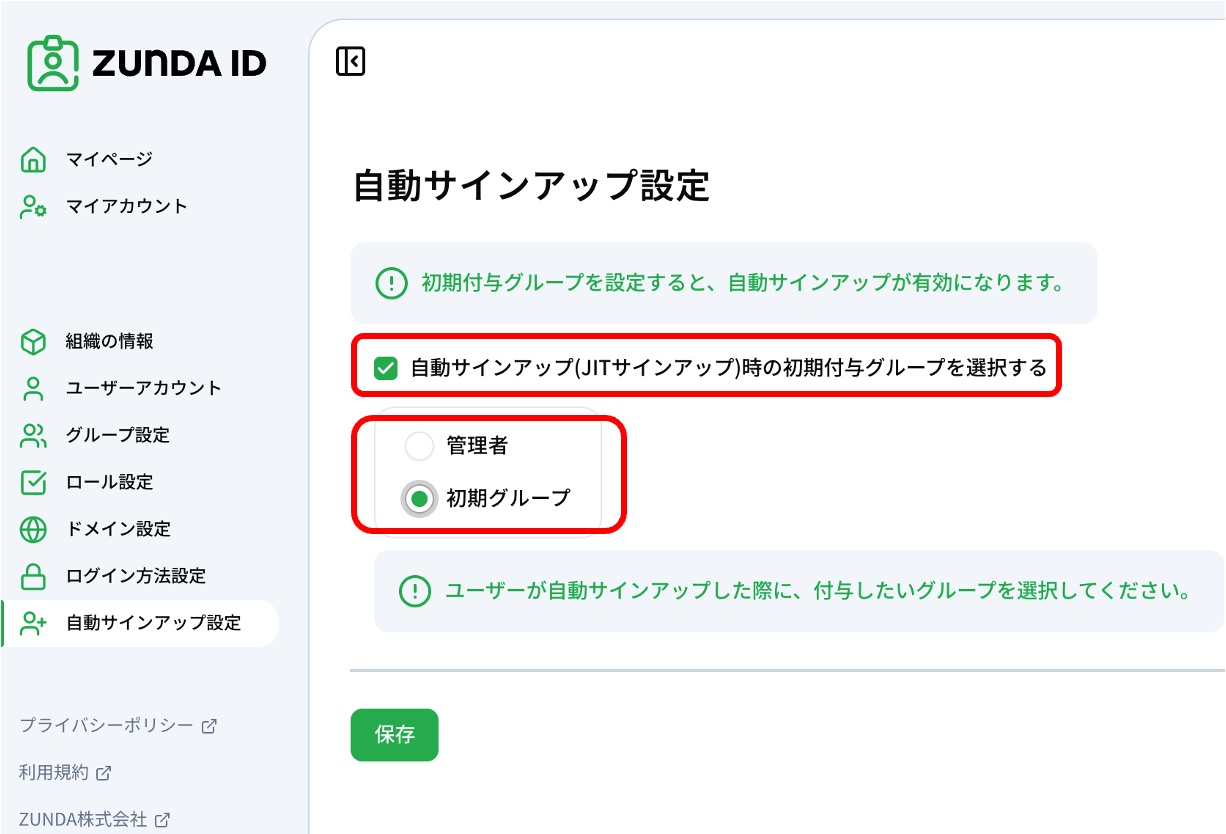Click the lock icon for ログイン方法設定
The width and height of the screenshot is (1226, 834).
coord(34,577)
